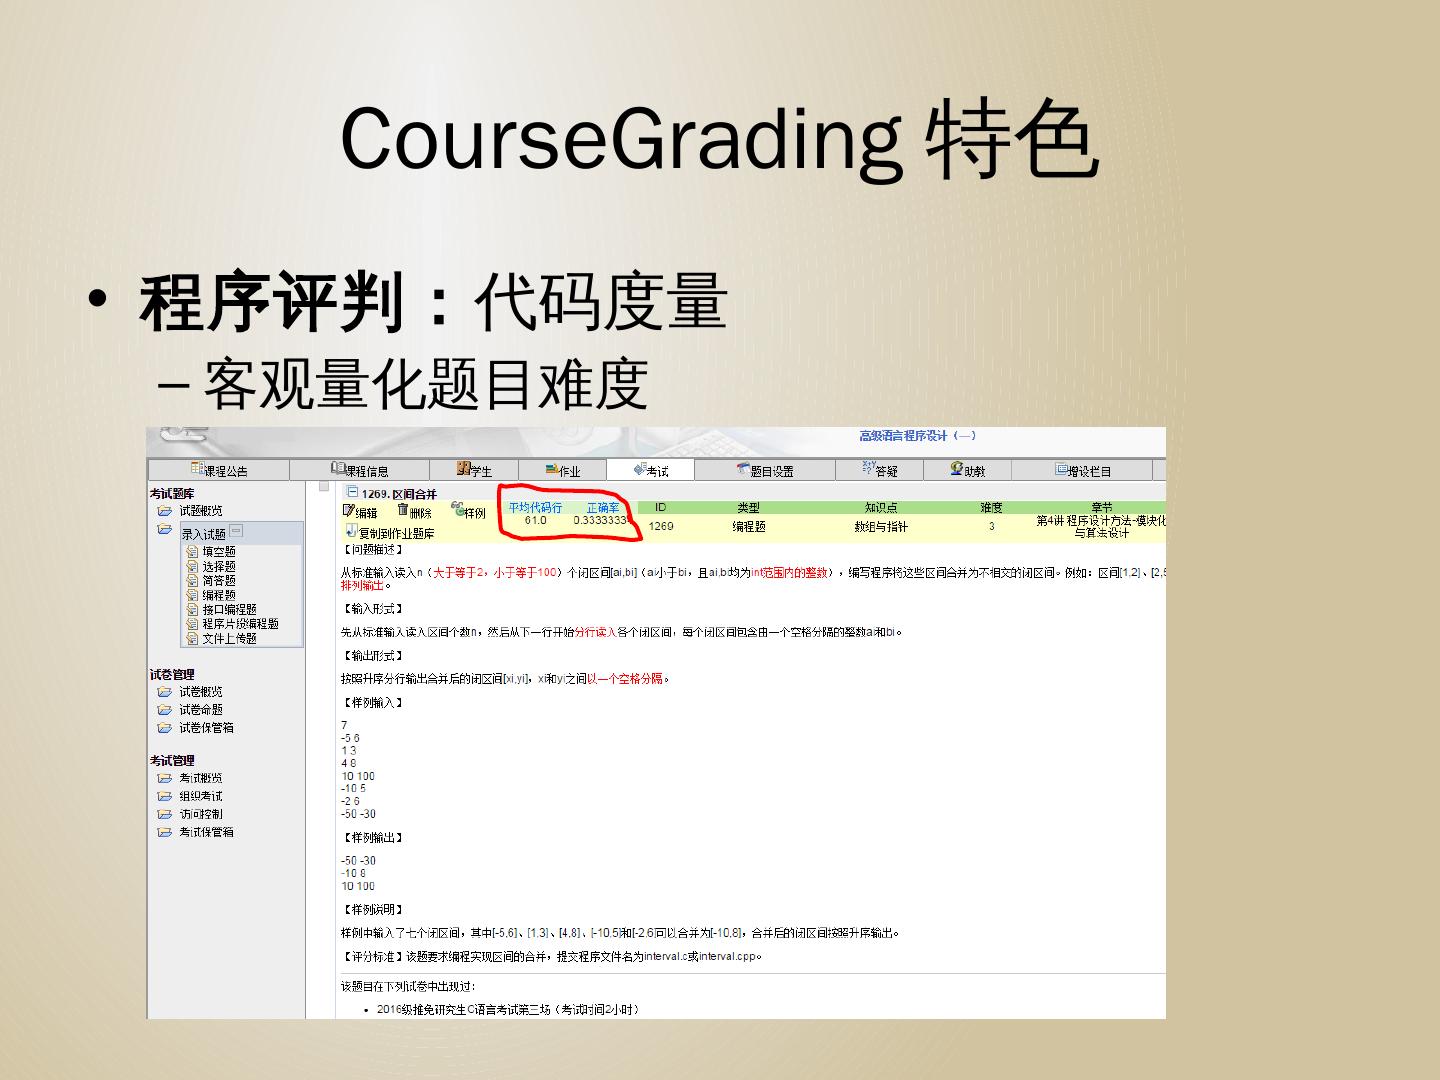Click the document icon beside 文件上传题

(193, 638)
